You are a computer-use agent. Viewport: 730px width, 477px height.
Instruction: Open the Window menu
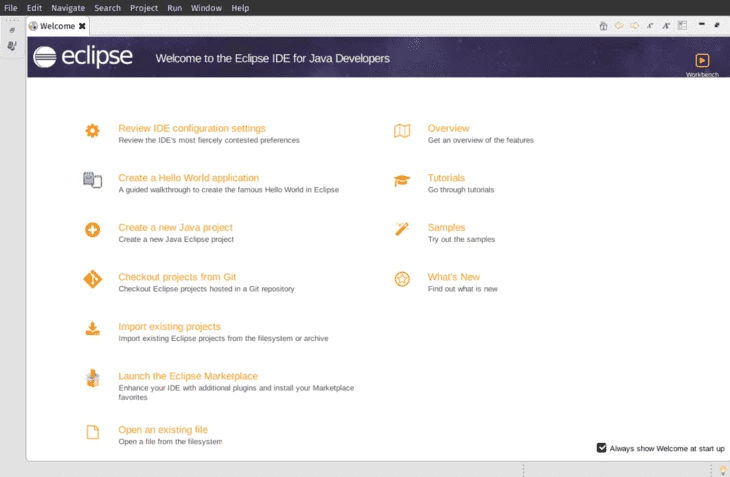click(206, 8)
